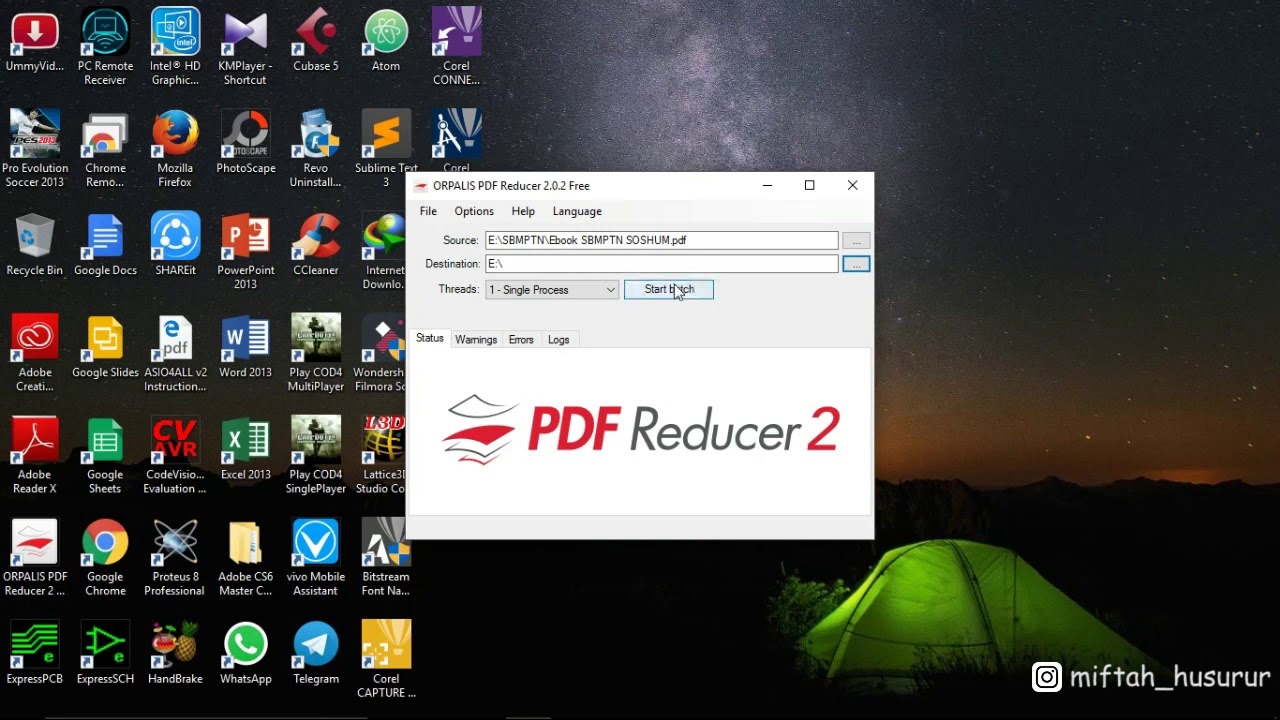
Task: Switch to the Warnings tab
Action: pyautogui.click(x=476, y=340)
